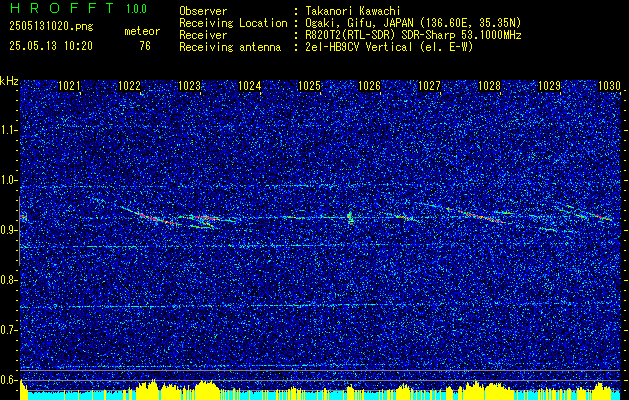Click the file name 2505131020.png
The image size is (629, 400).
[51, 27]
